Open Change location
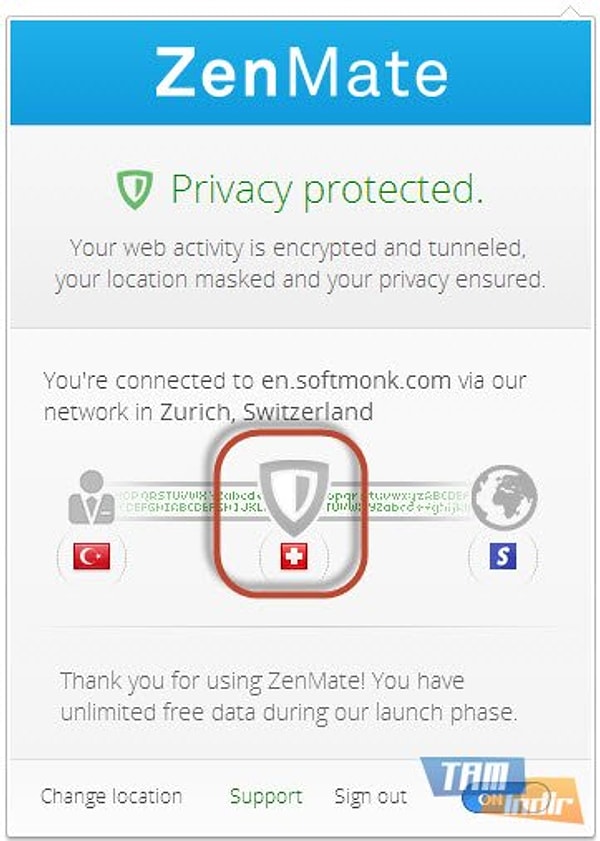This screenshot has width=600, height=841. pos(112,796)
